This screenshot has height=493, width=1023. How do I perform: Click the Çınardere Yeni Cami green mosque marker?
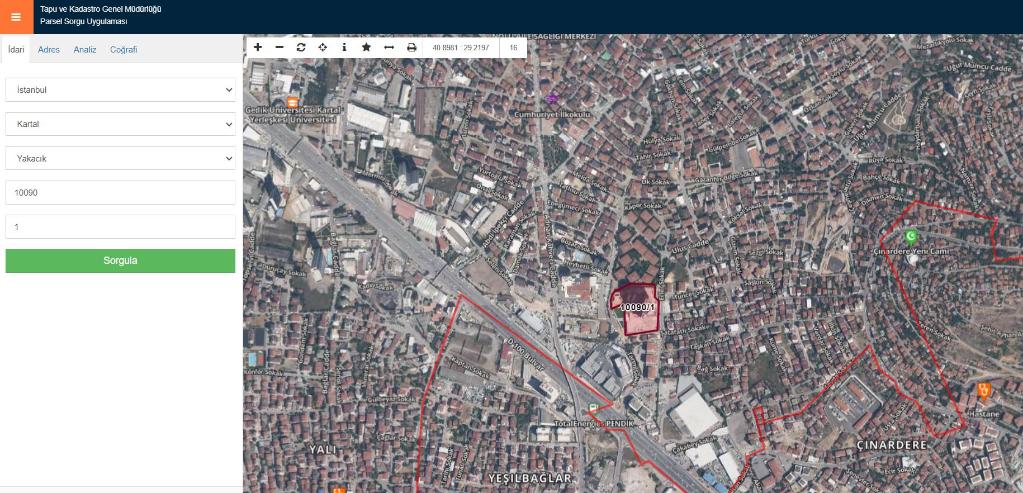911,236
